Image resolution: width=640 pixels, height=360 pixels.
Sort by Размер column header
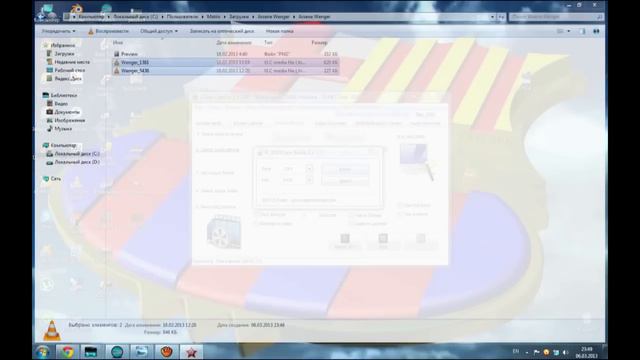click(x=319, y=42)
